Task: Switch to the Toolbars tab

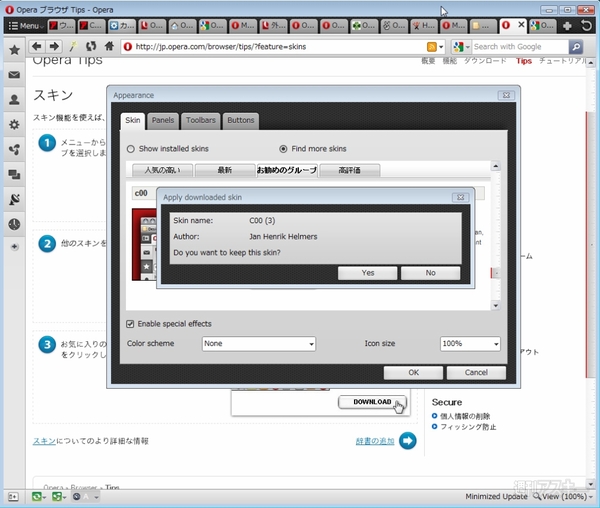Action: [x=201, y=120]
